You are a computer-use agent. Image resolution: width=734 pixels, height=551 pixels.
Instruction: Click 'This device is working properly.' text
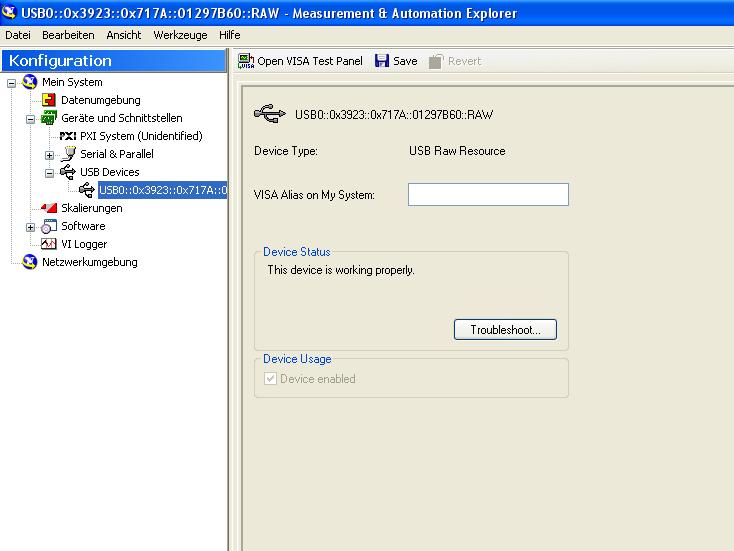[341, 270]
